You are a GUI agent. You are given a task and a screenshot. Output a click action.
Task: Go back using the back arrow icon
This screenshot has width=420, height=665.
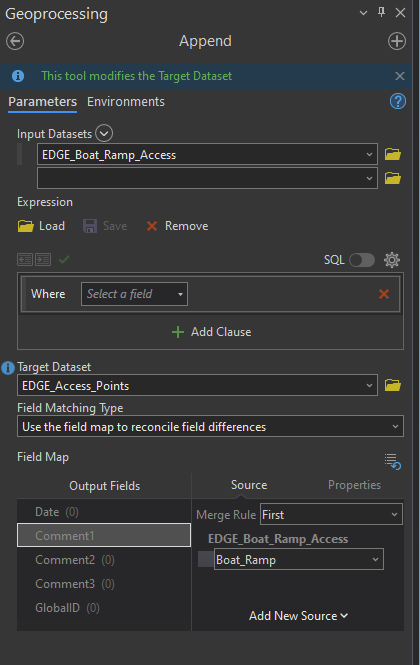15,42
